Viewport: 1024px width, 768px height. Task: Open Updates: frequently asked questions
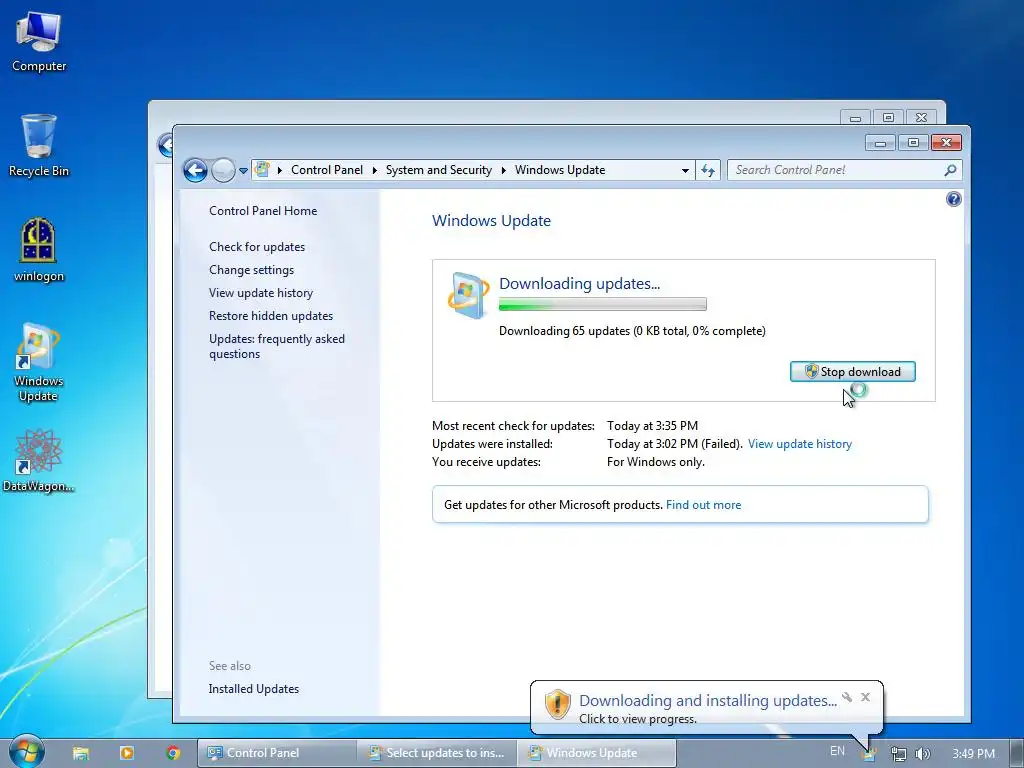276,346
